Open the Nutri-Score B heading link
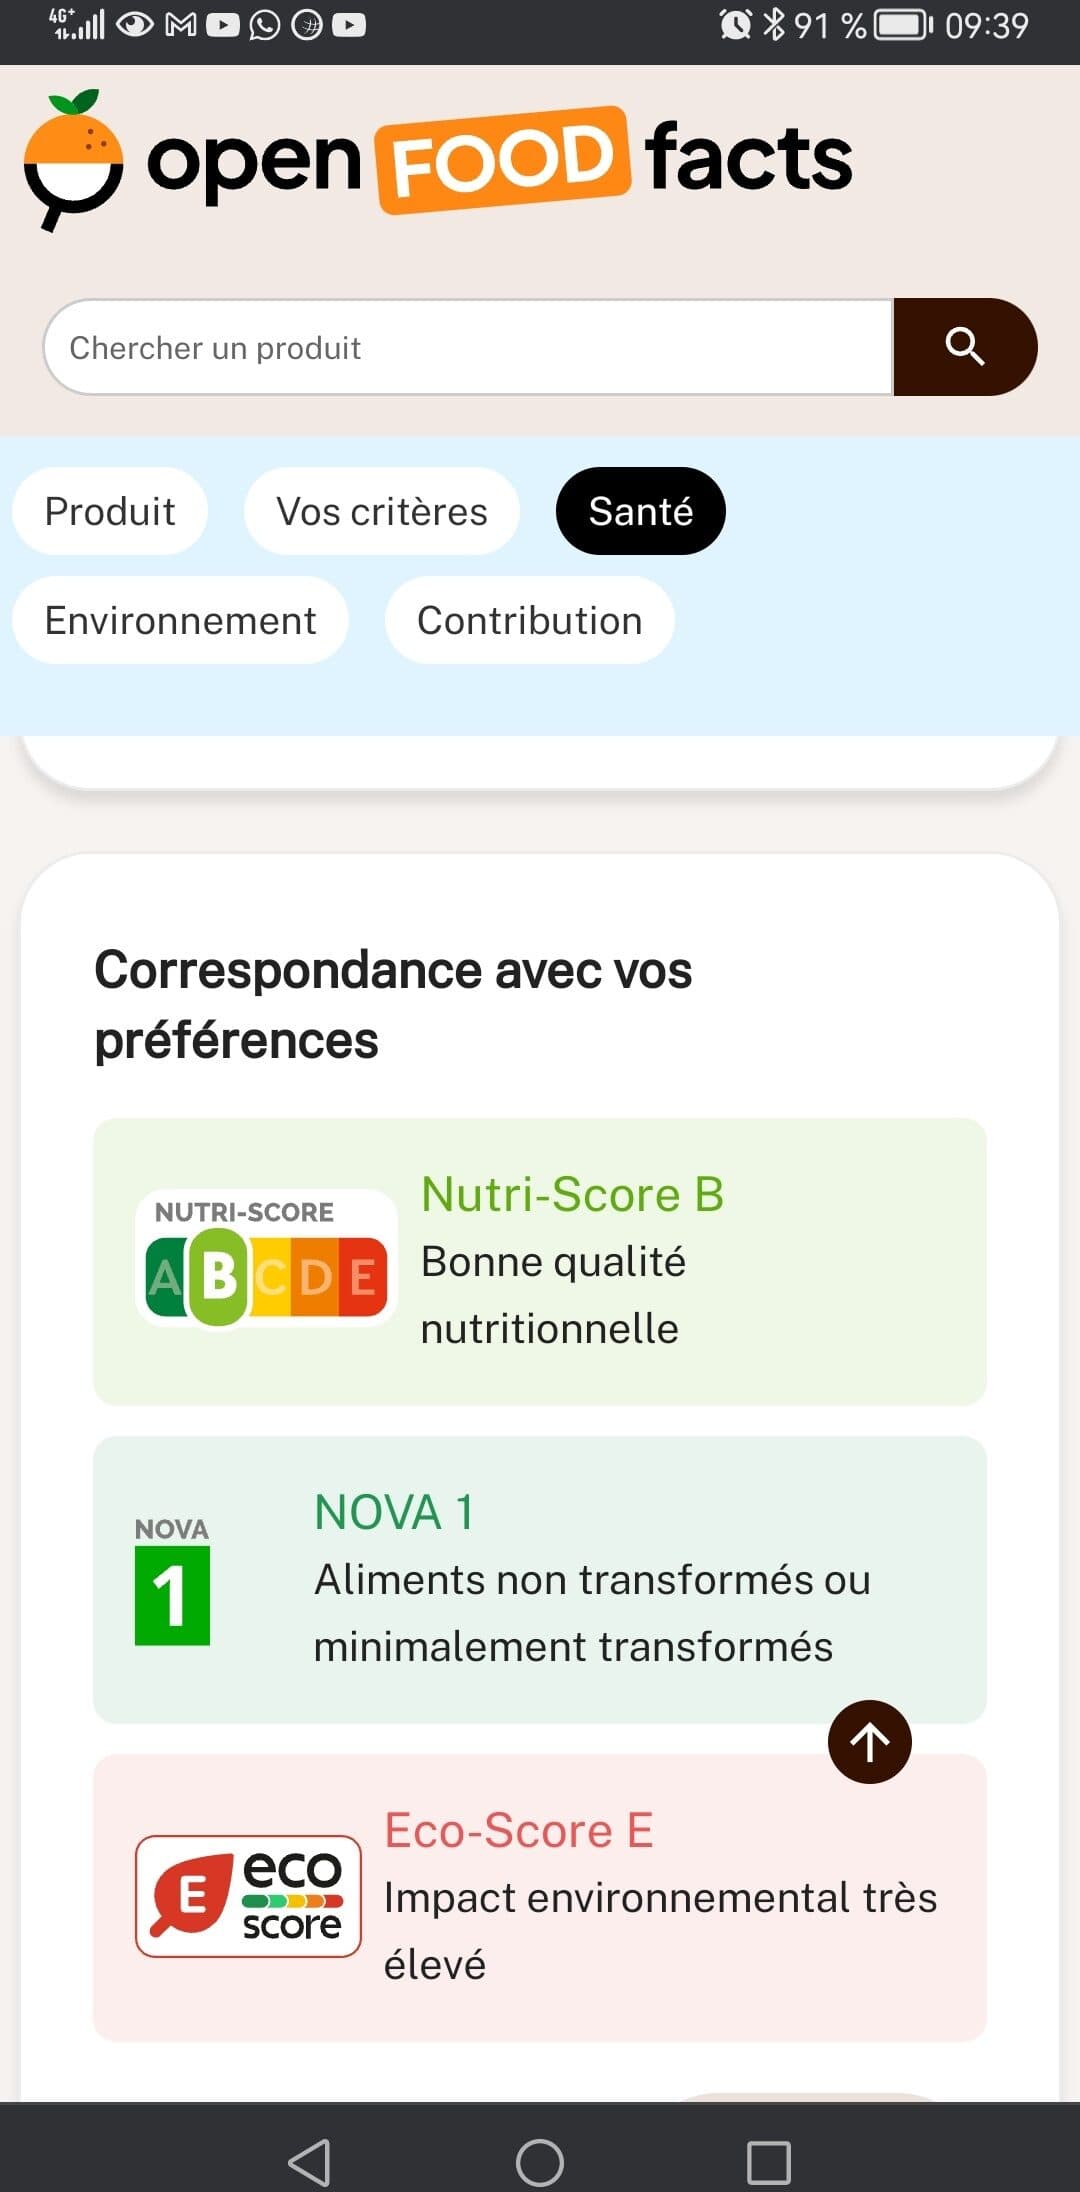 point(573,1194)
